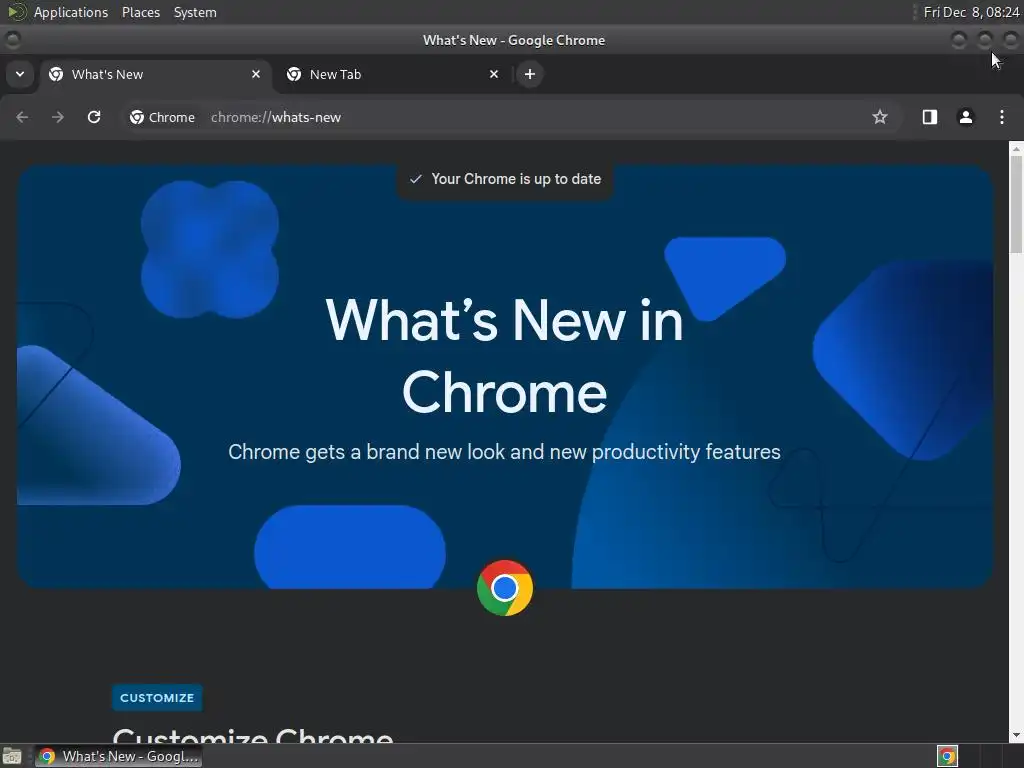Screen dimensions: 1024x768
Task: Click the browser back arrow
Action: [x=22, y=117]
